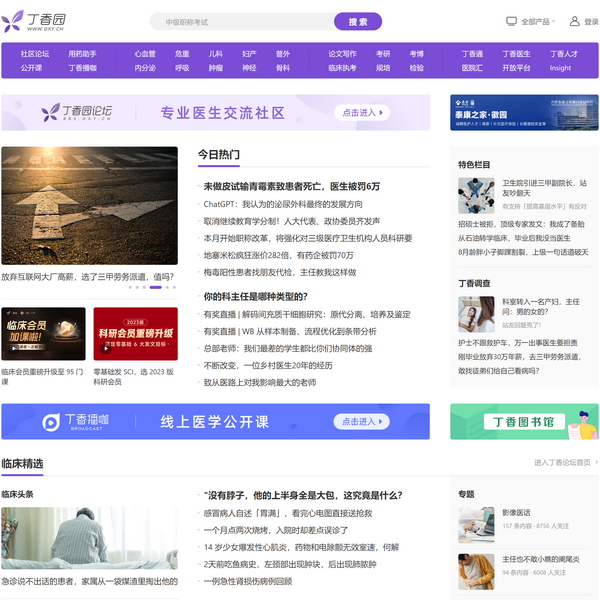Switch to the first carousel dot
This screenshot has width=600, height=600.
click(130, 287)
